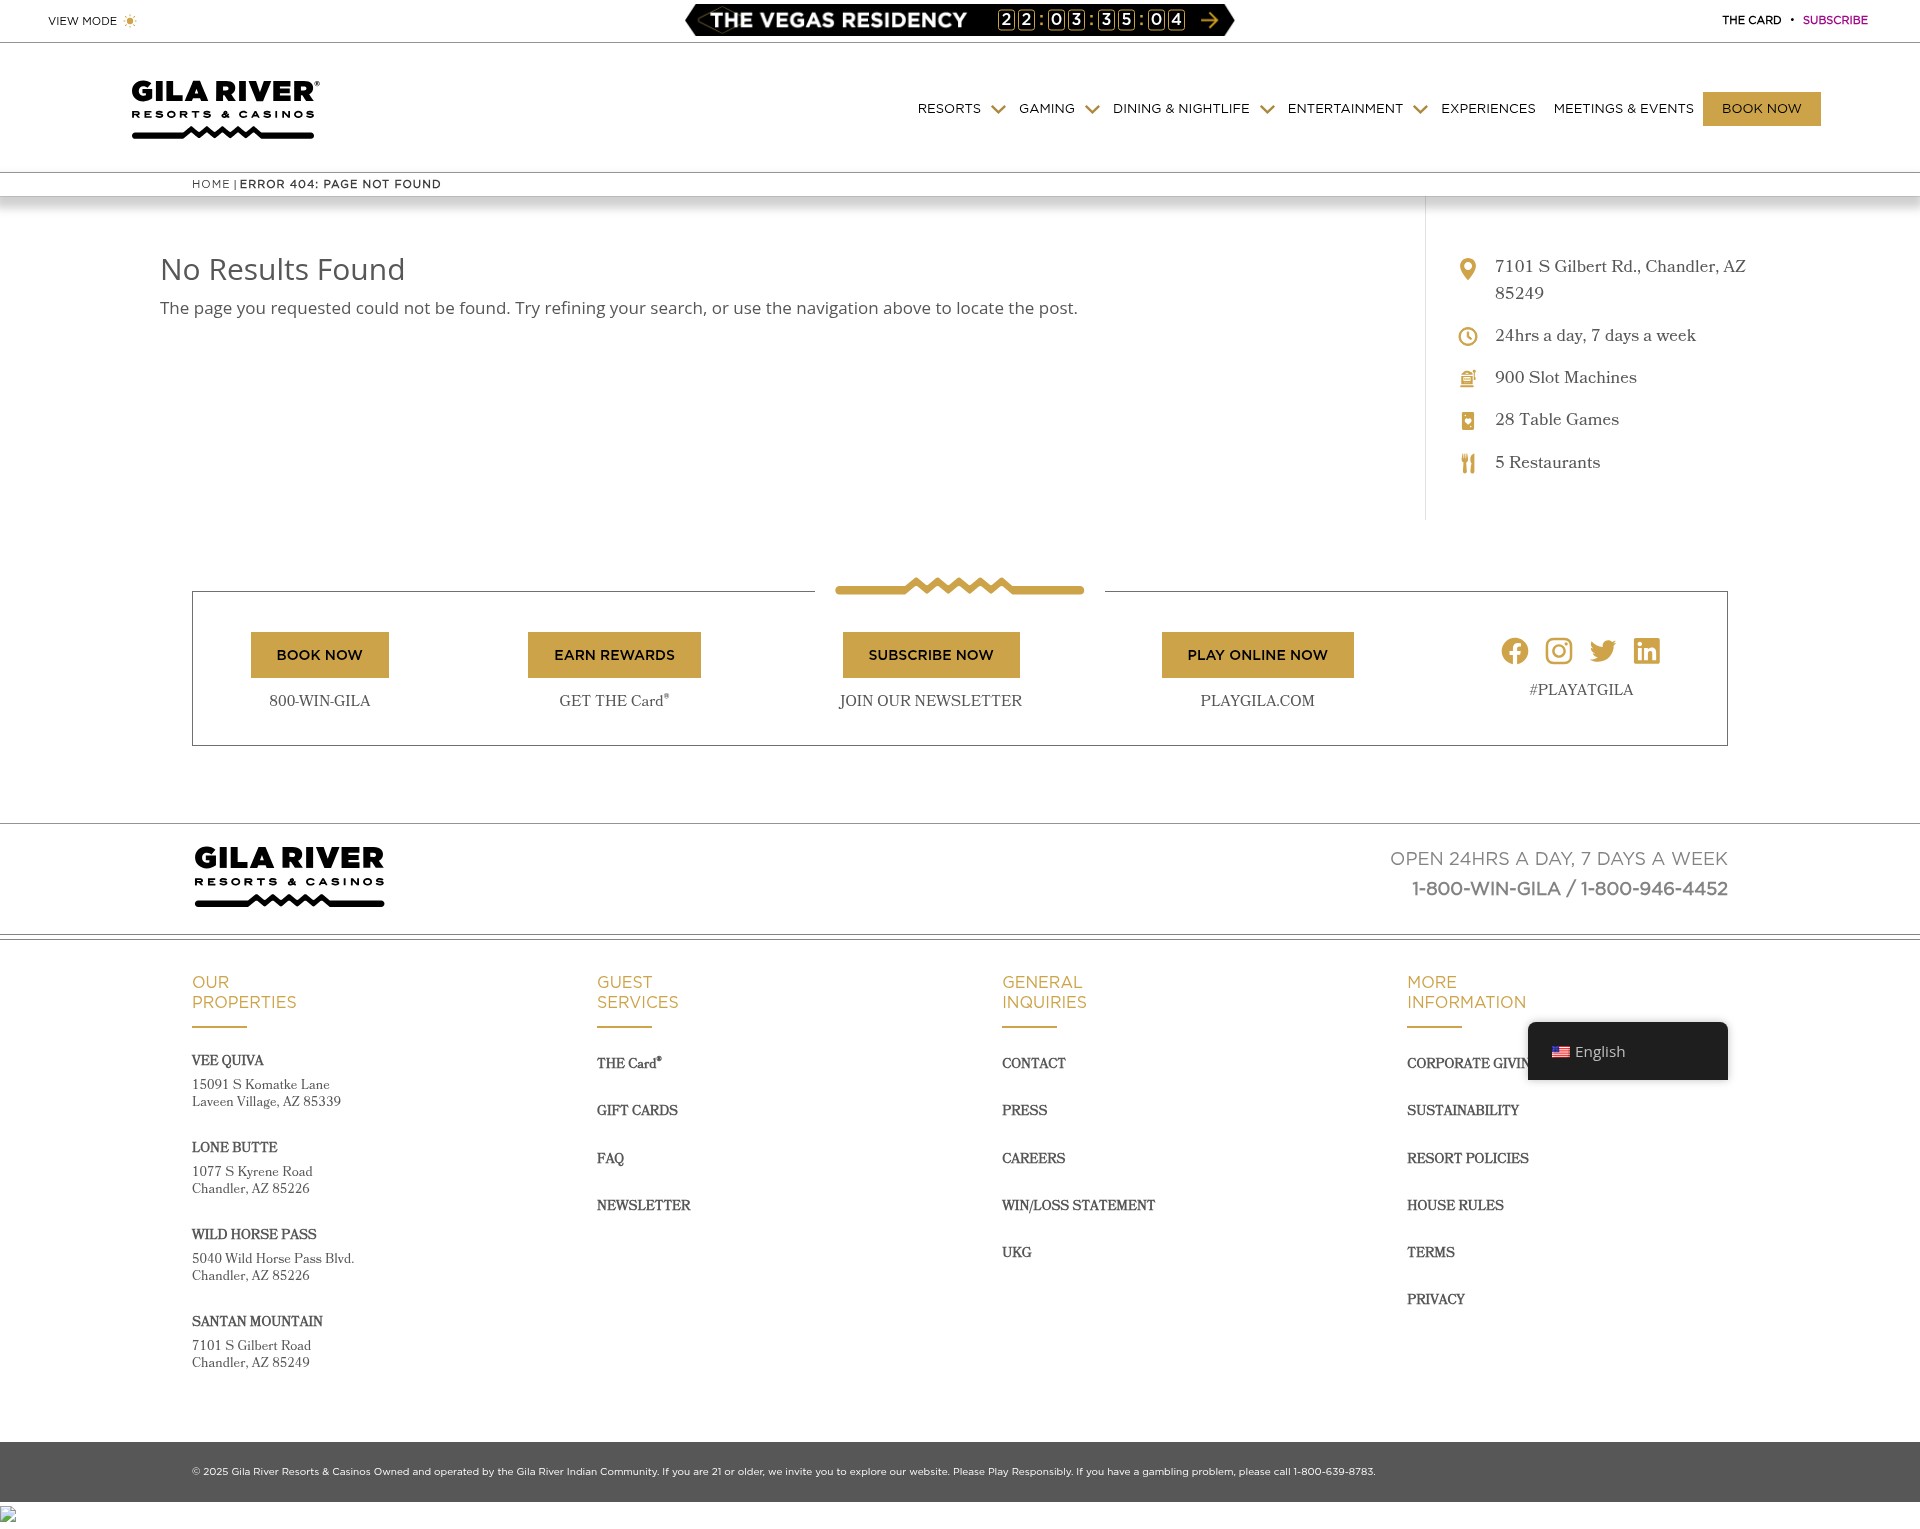Viewport: 1920px width, 1529px height.
Task: Open the Lone Butte property link
Action: (234, 1147)
